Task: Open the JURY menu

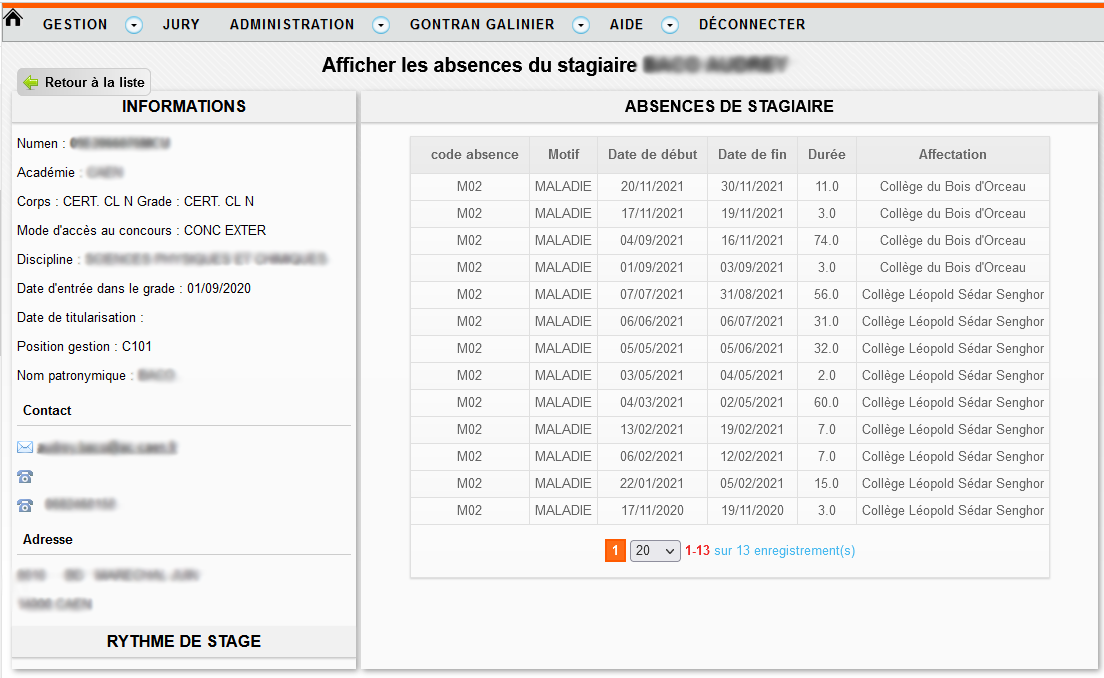Action: tap(181, 25)
